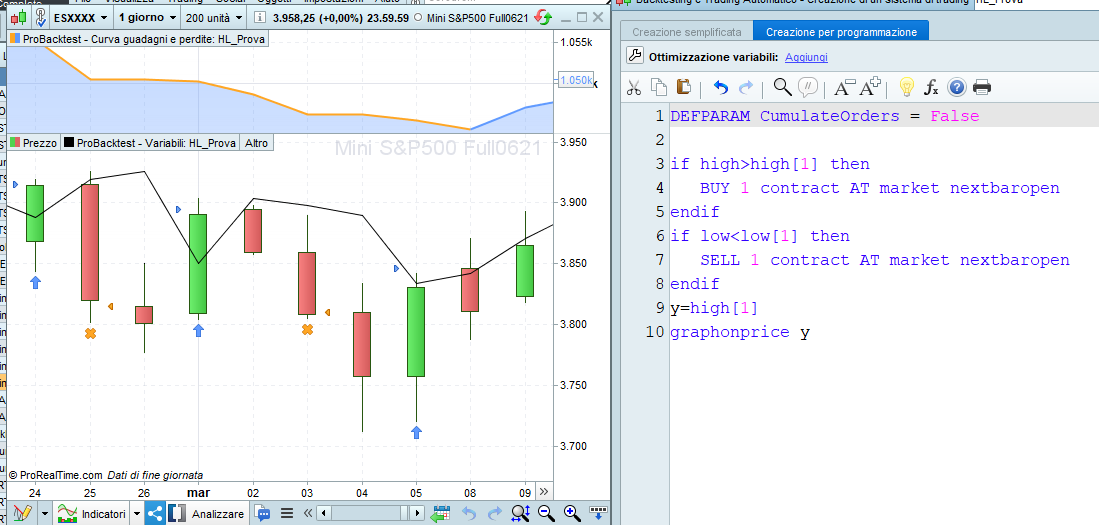Click the go-to-date calendar icon
Screen dimensions: 1099x525
click(441, 513)
